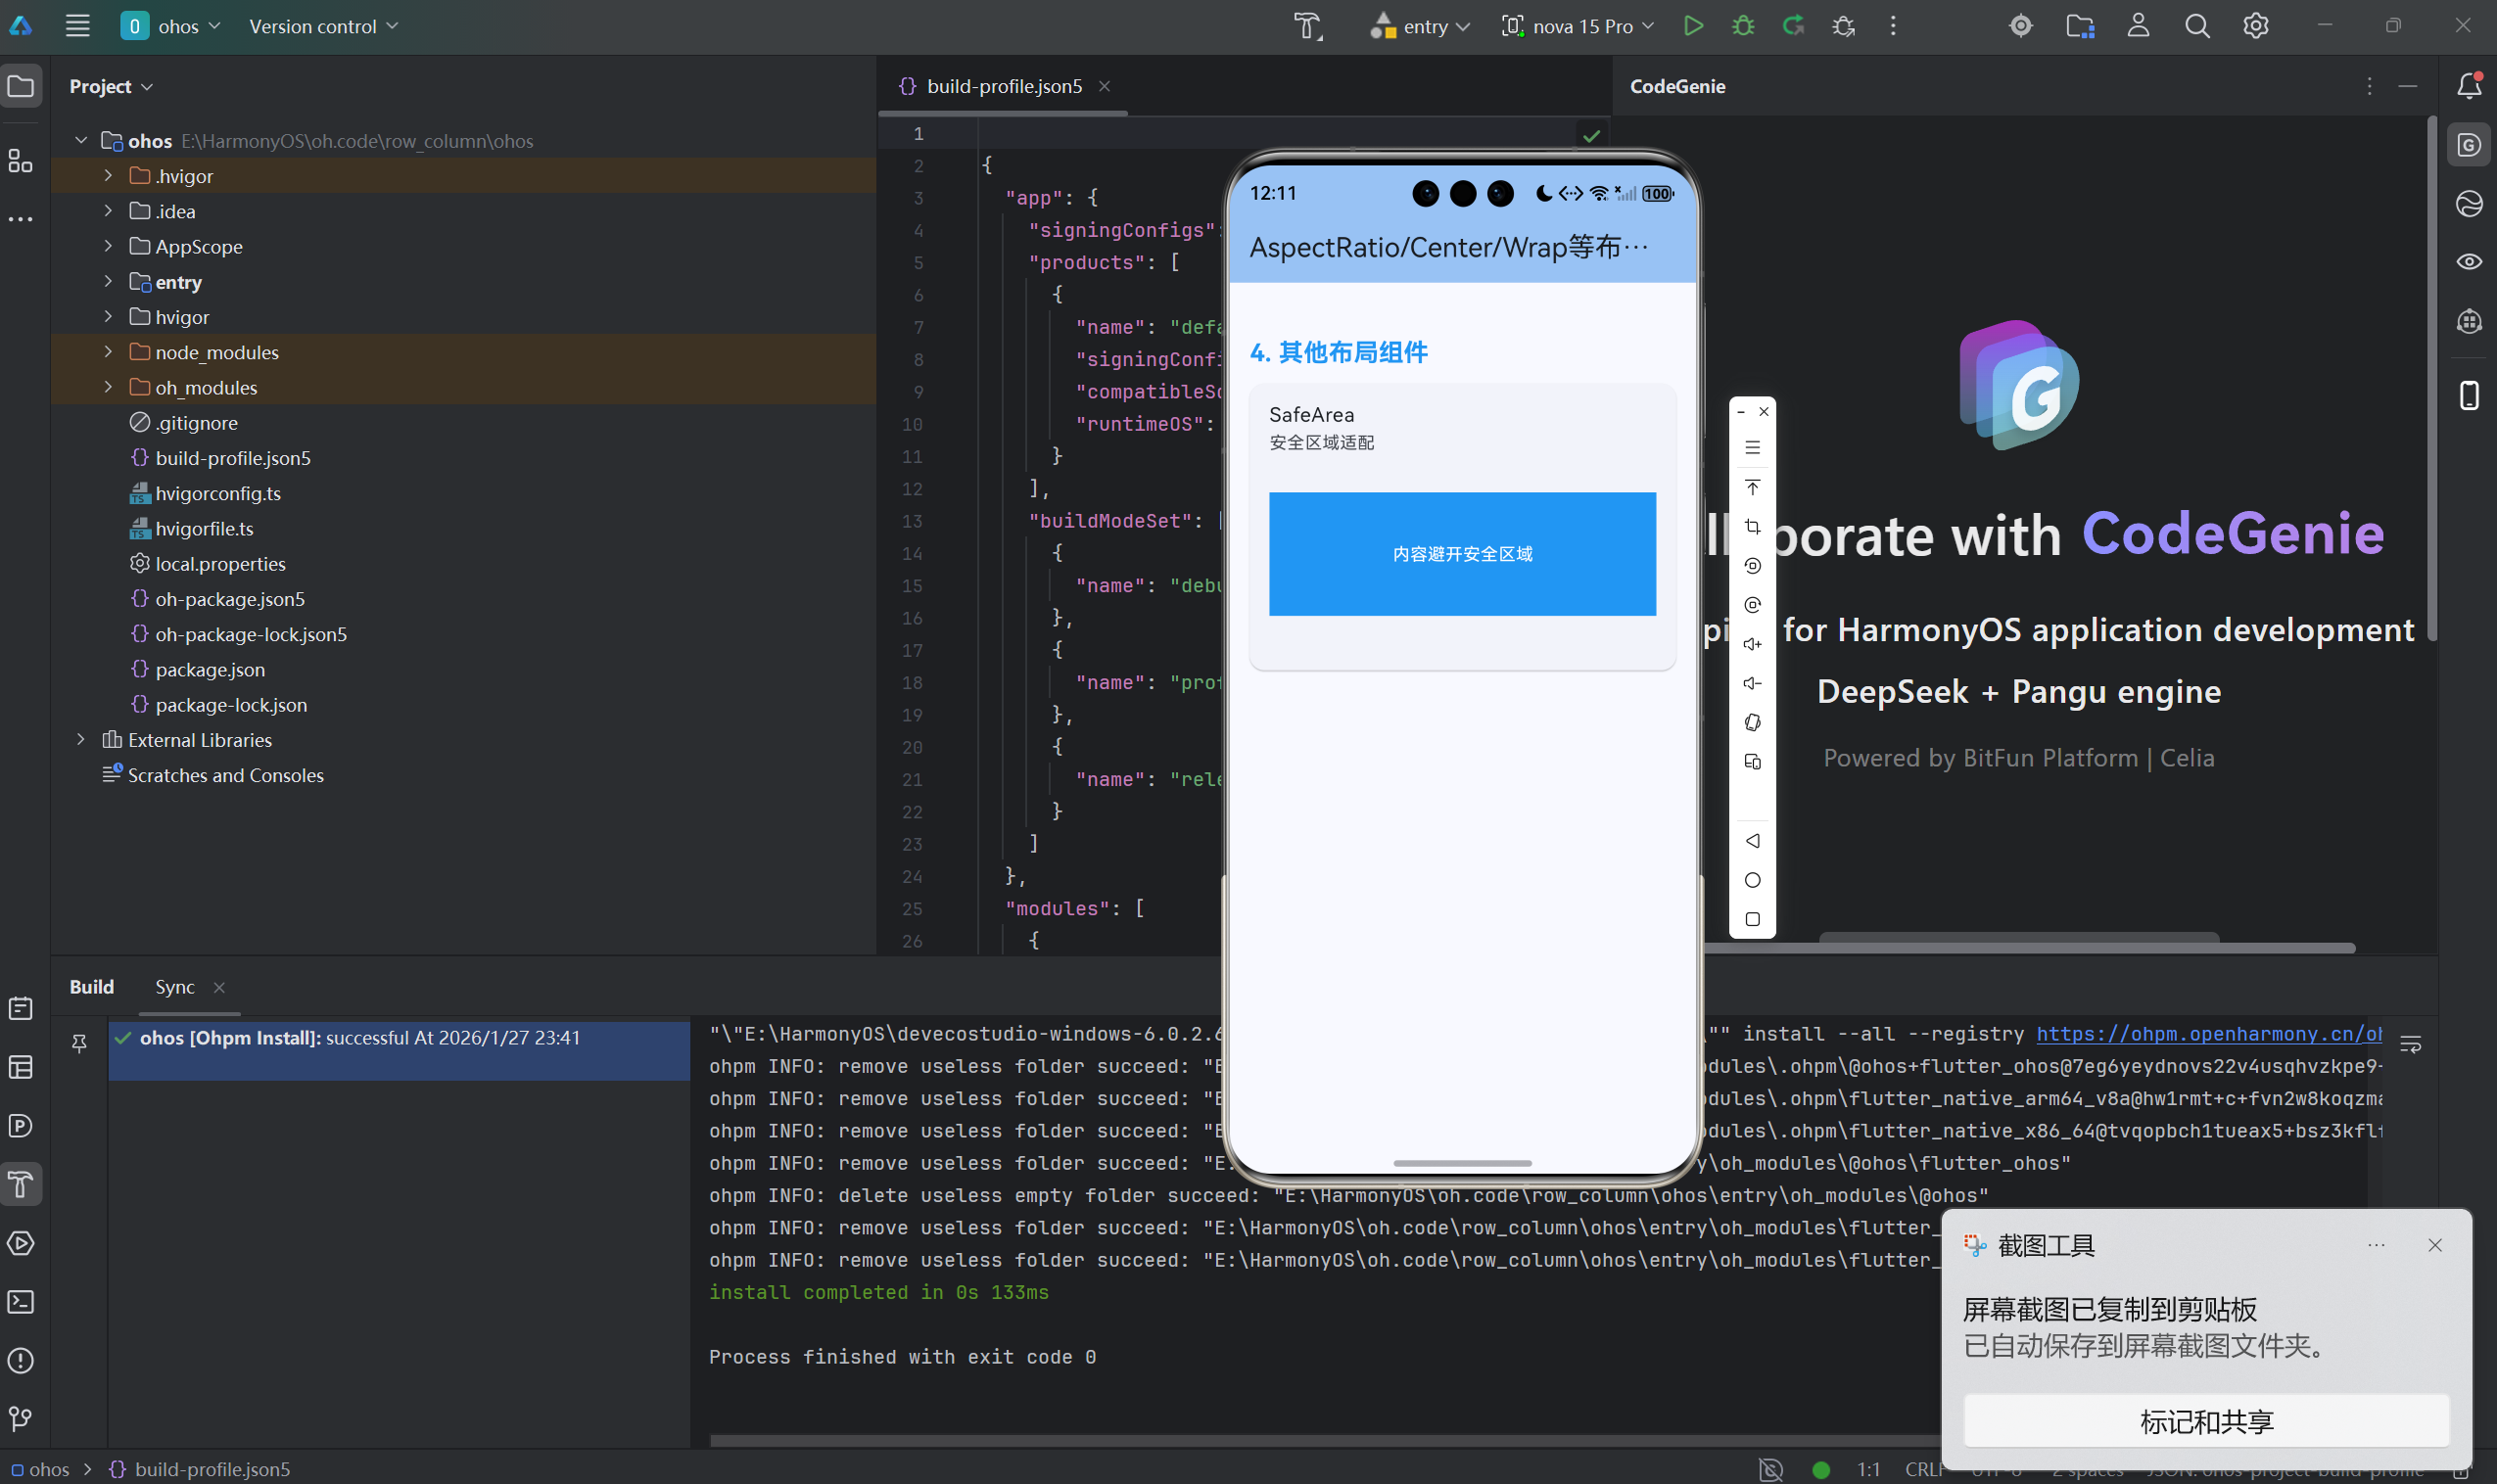Toggle the pin tab icon in Build panel

(x=79, y=1043)
